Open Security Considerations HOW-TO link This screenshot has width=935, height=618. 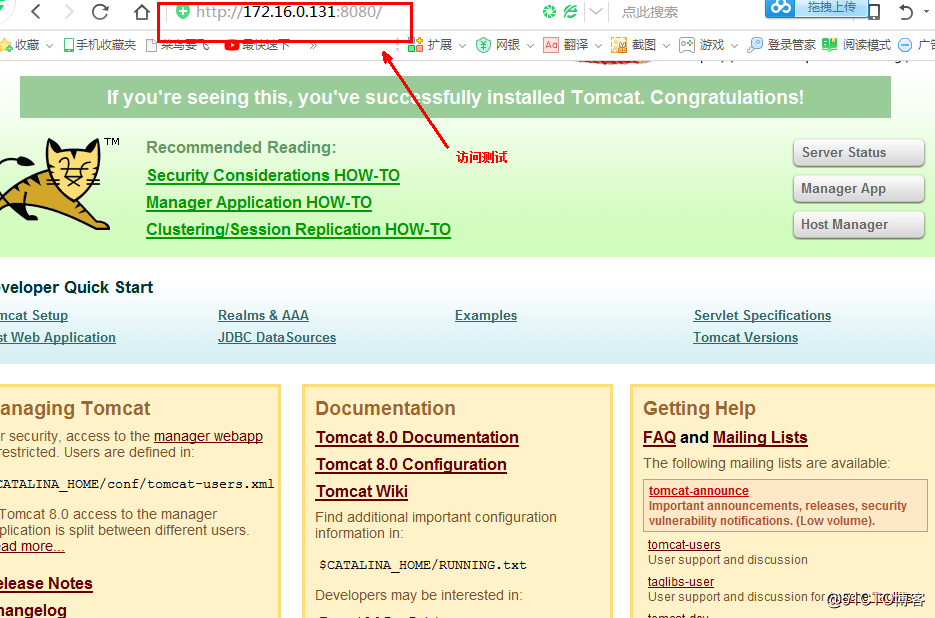point(273,175)
